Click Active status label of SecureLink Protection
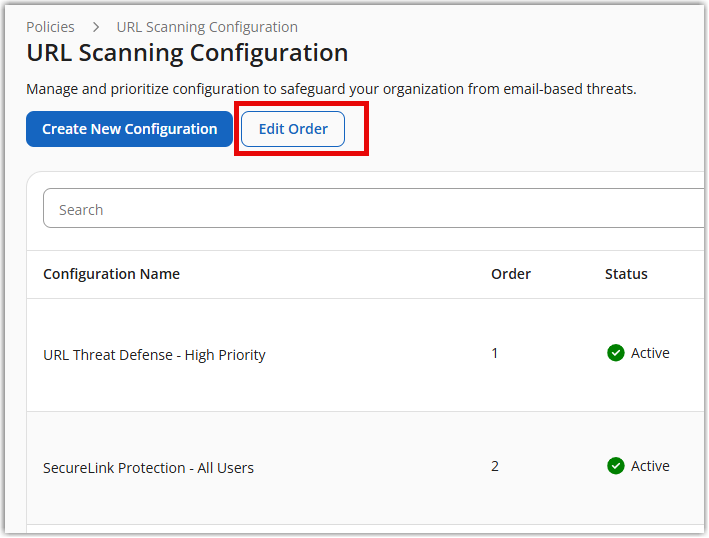 click(650, 466)
